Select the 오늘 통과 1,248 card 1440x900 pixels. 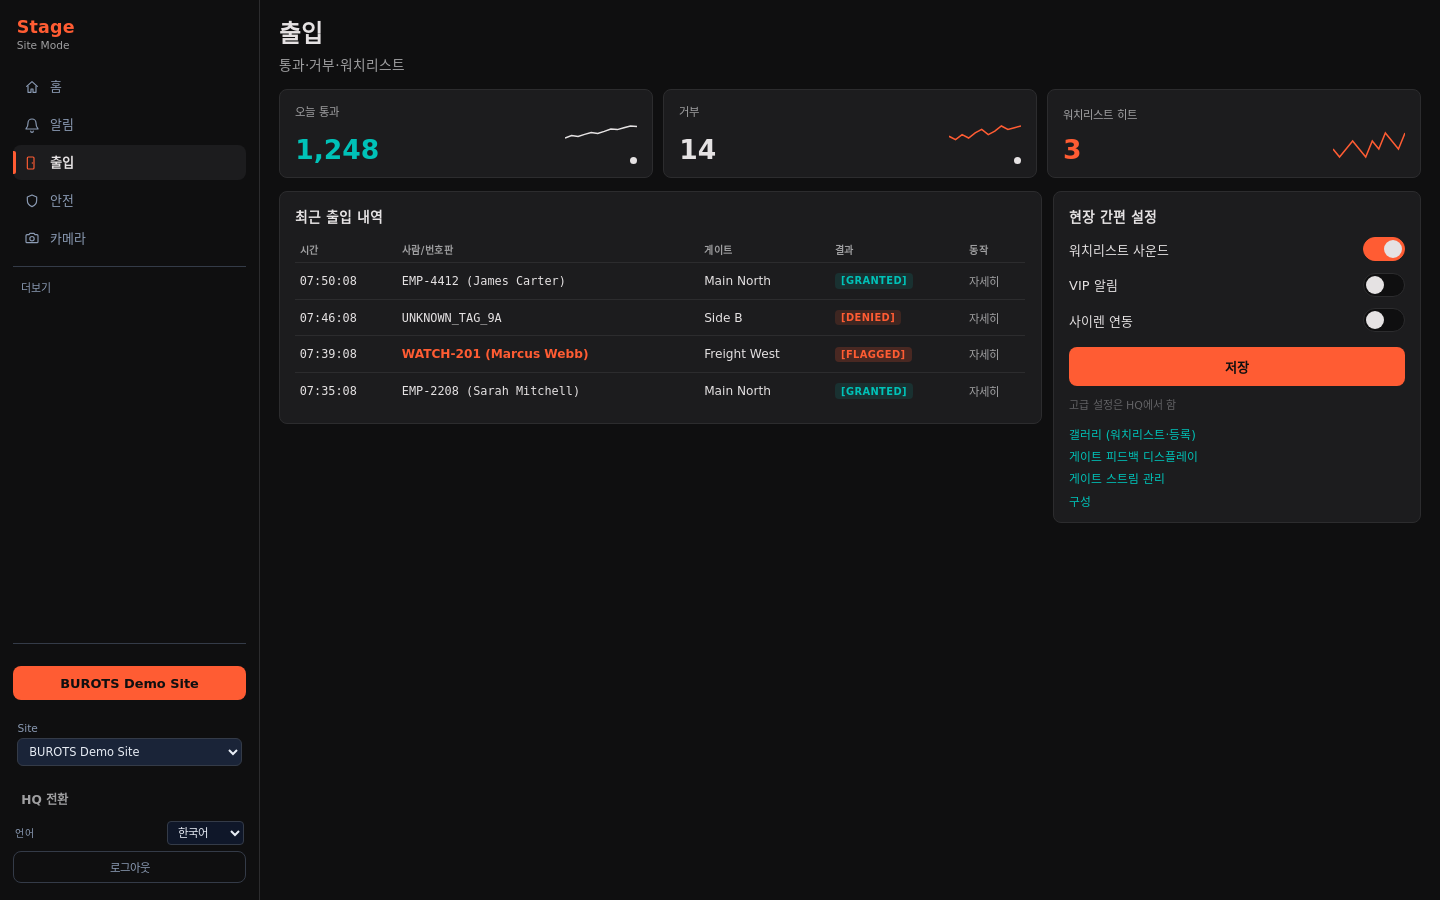[466, 134]
